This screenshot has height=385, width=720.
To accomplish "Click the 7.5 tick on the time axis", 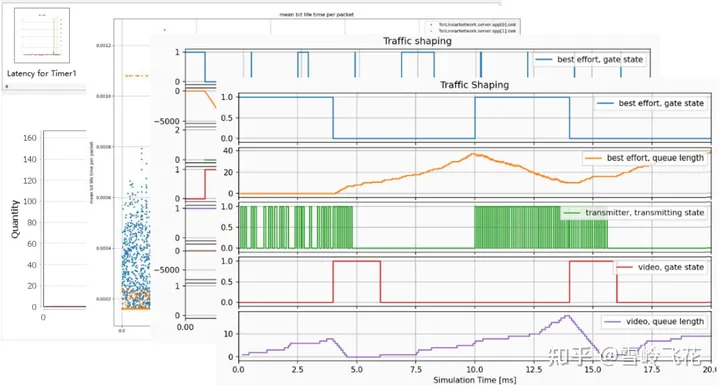I will [416, 369].
